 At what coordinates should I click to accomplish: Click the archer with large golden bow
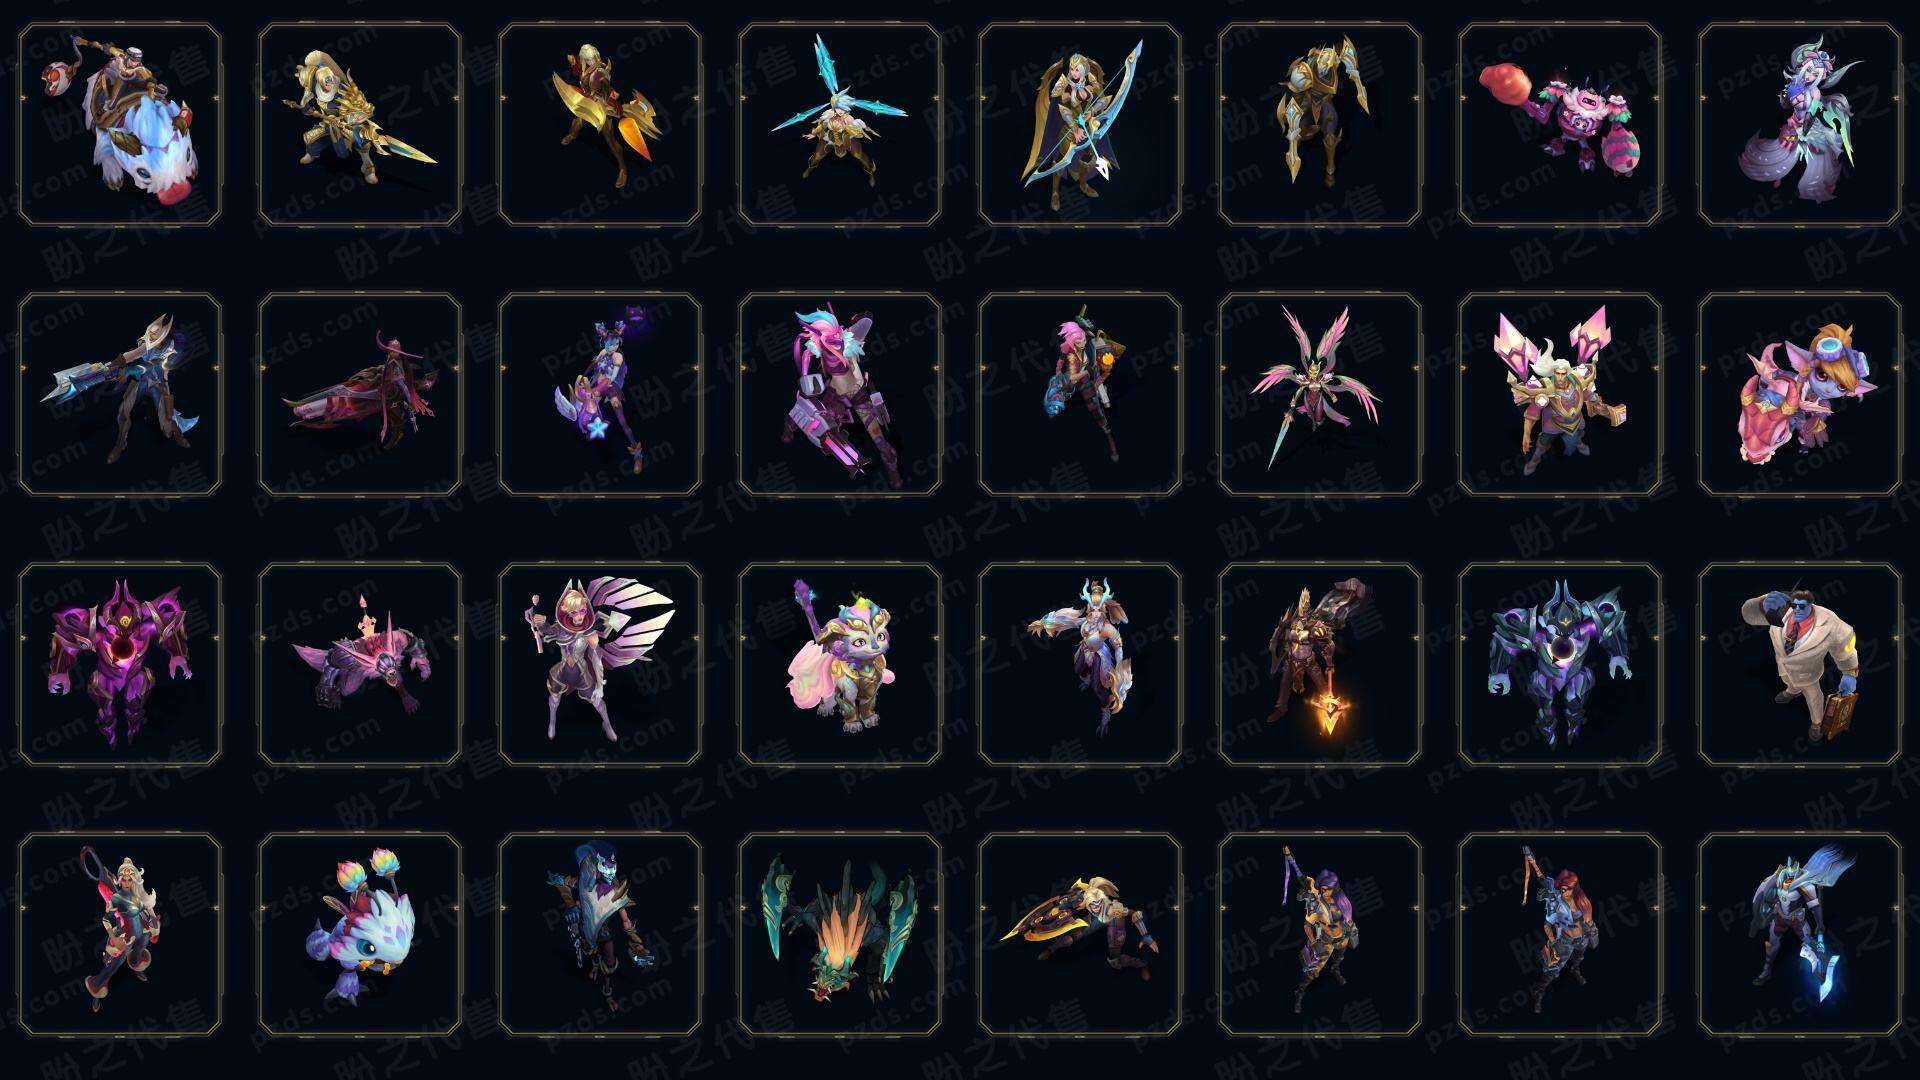[1080, 125]
